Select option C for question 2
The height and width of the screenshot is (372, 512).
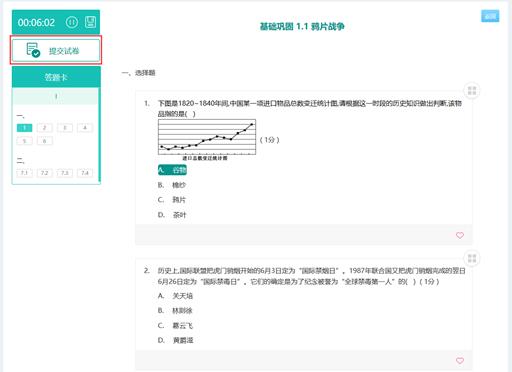(x=175, y=325)
